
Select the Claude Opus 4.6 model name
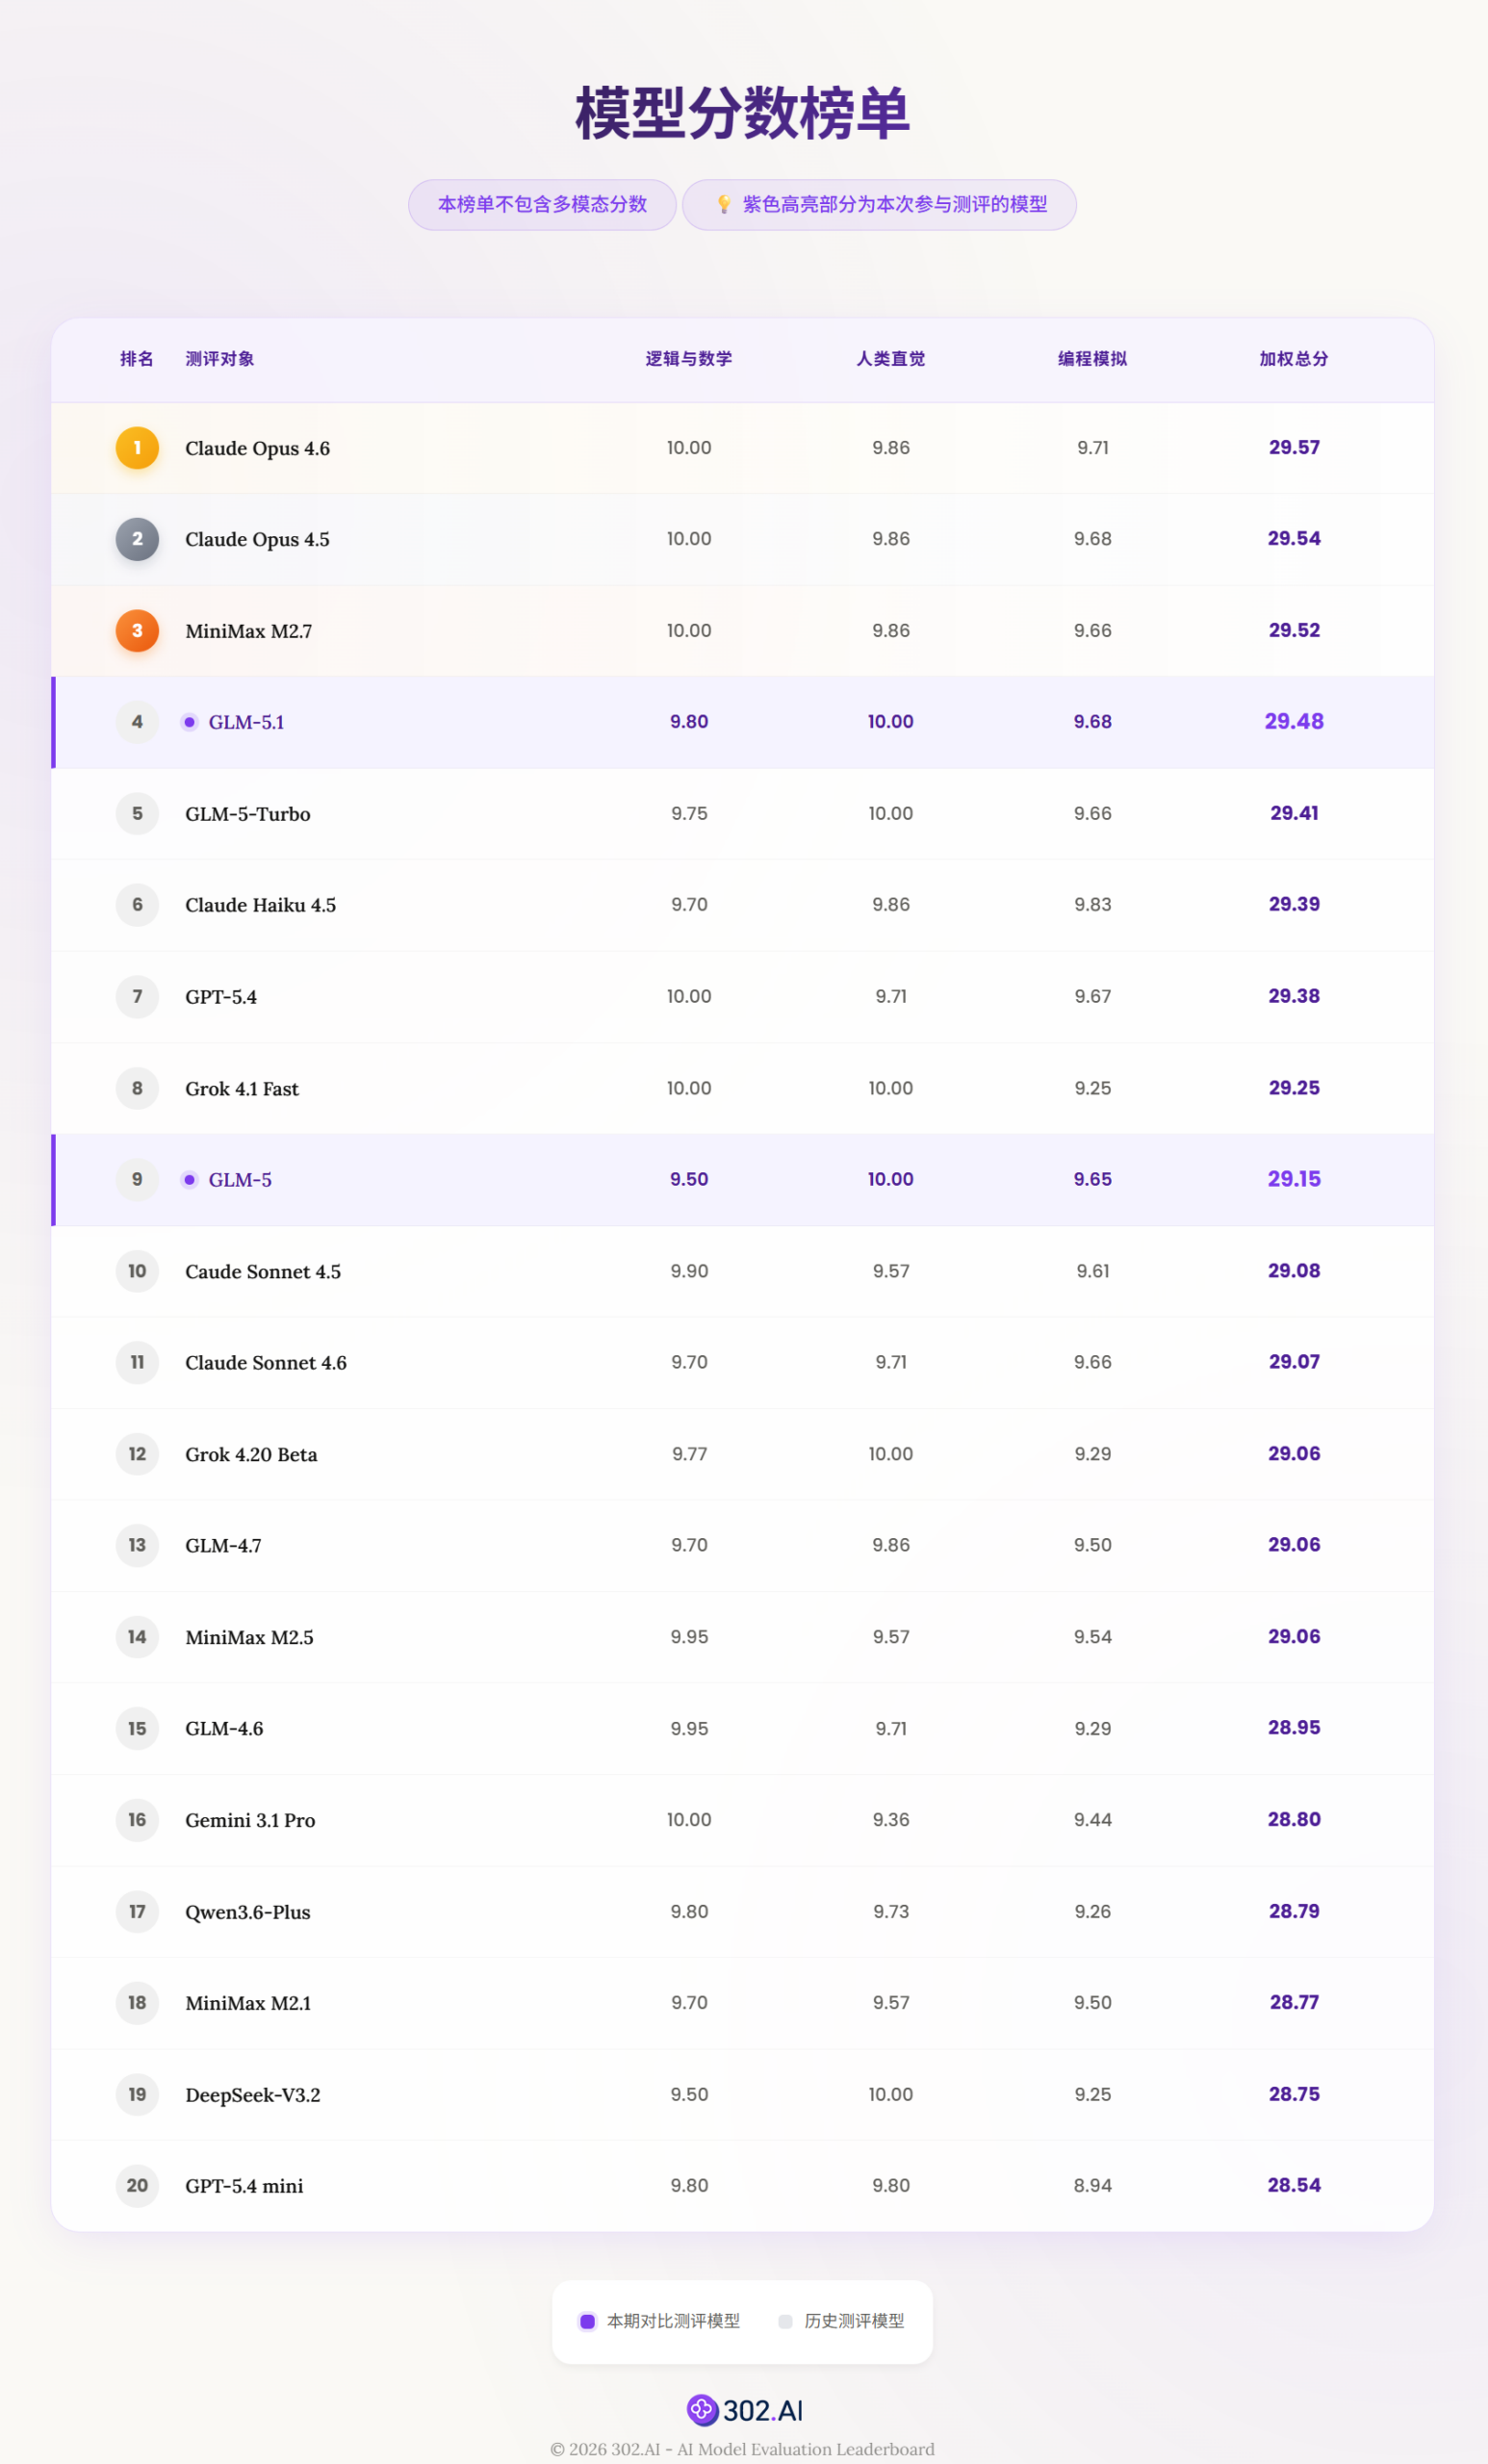pos(257,448)
